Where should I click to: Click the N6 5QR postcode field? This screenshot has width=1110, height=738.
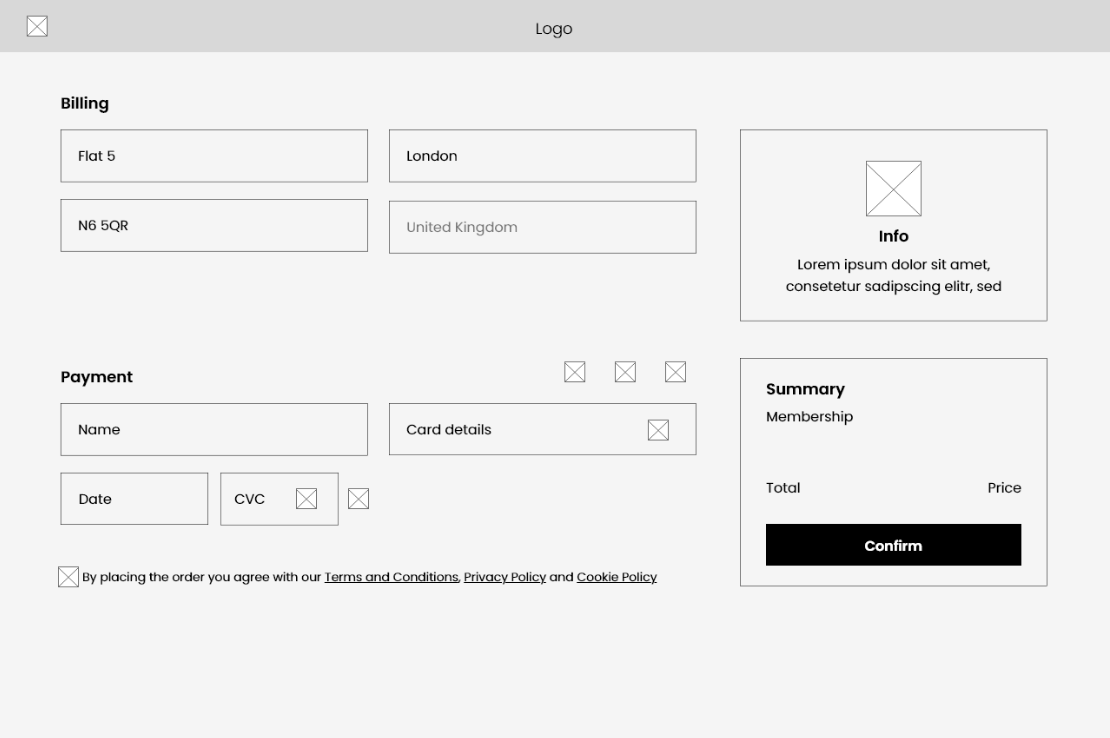click(214, 226)
